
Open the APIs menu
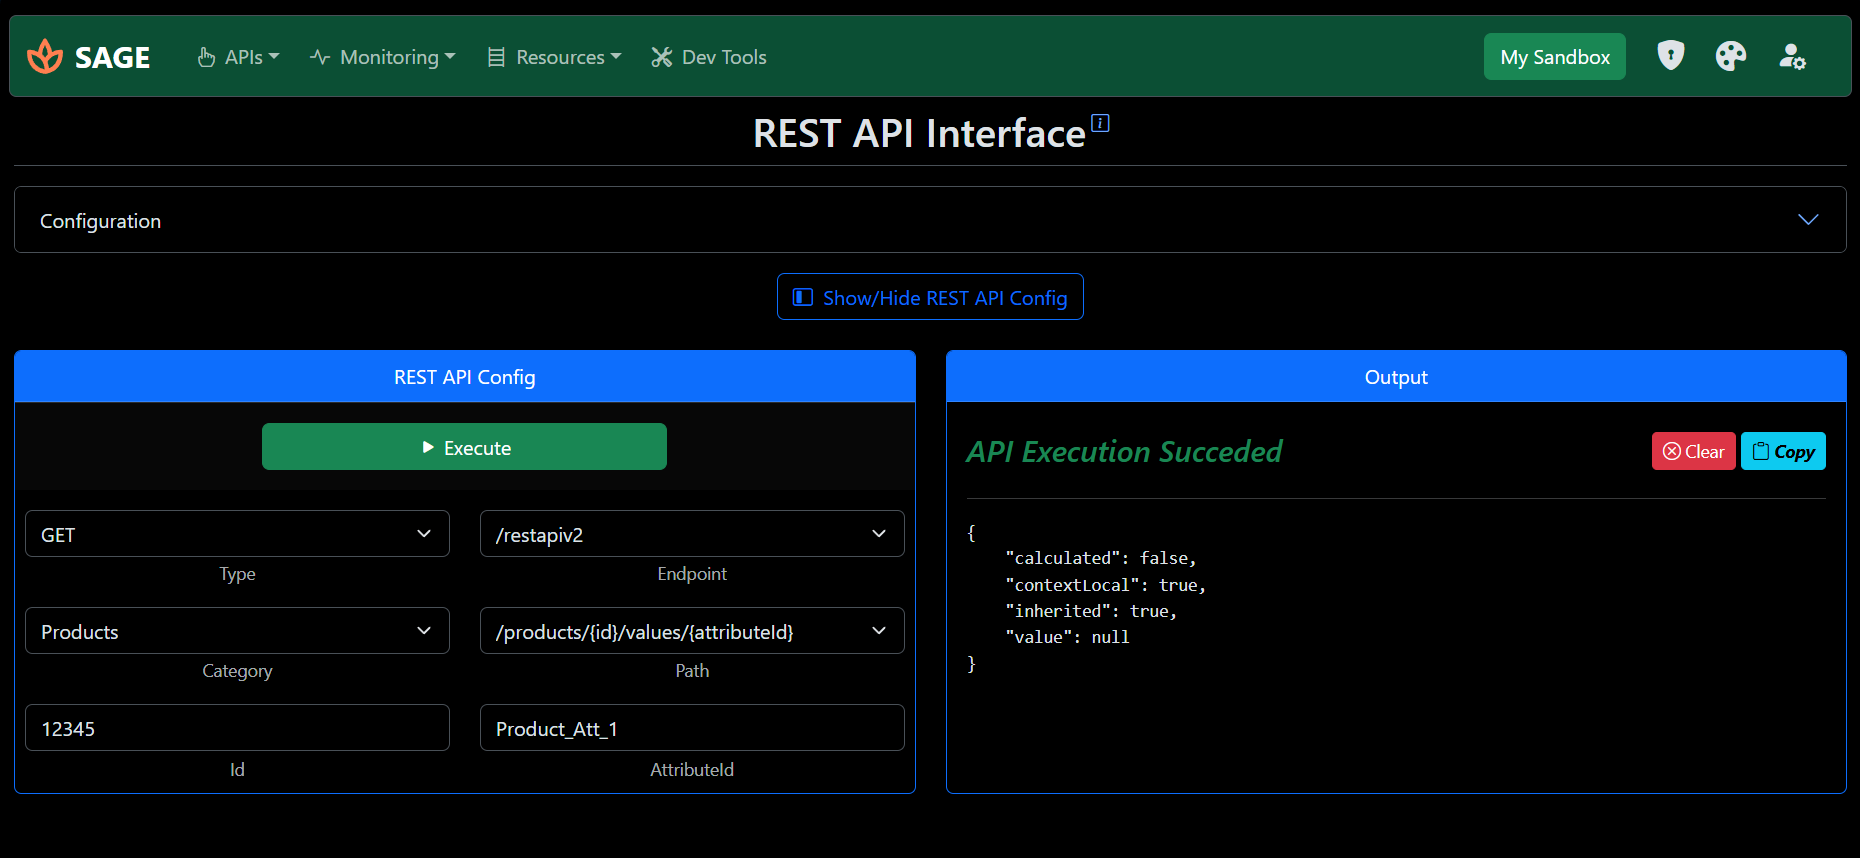[238, 57]
